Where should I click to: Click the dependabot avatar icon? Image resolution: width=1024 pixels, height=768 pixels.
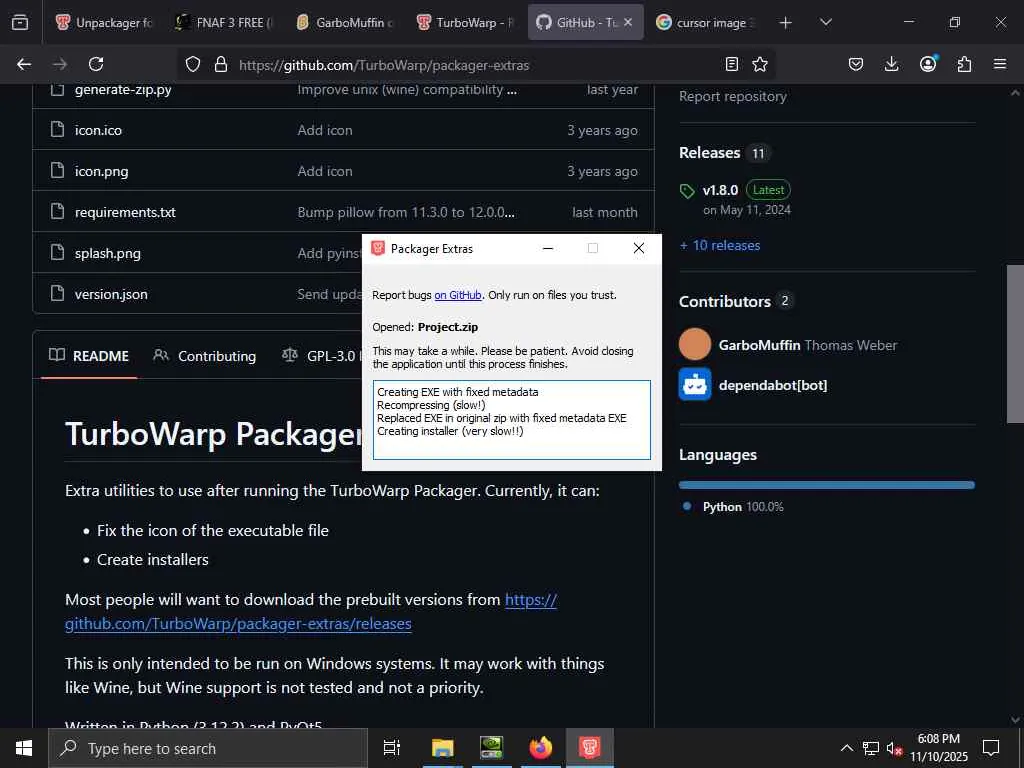coord(695,385)
